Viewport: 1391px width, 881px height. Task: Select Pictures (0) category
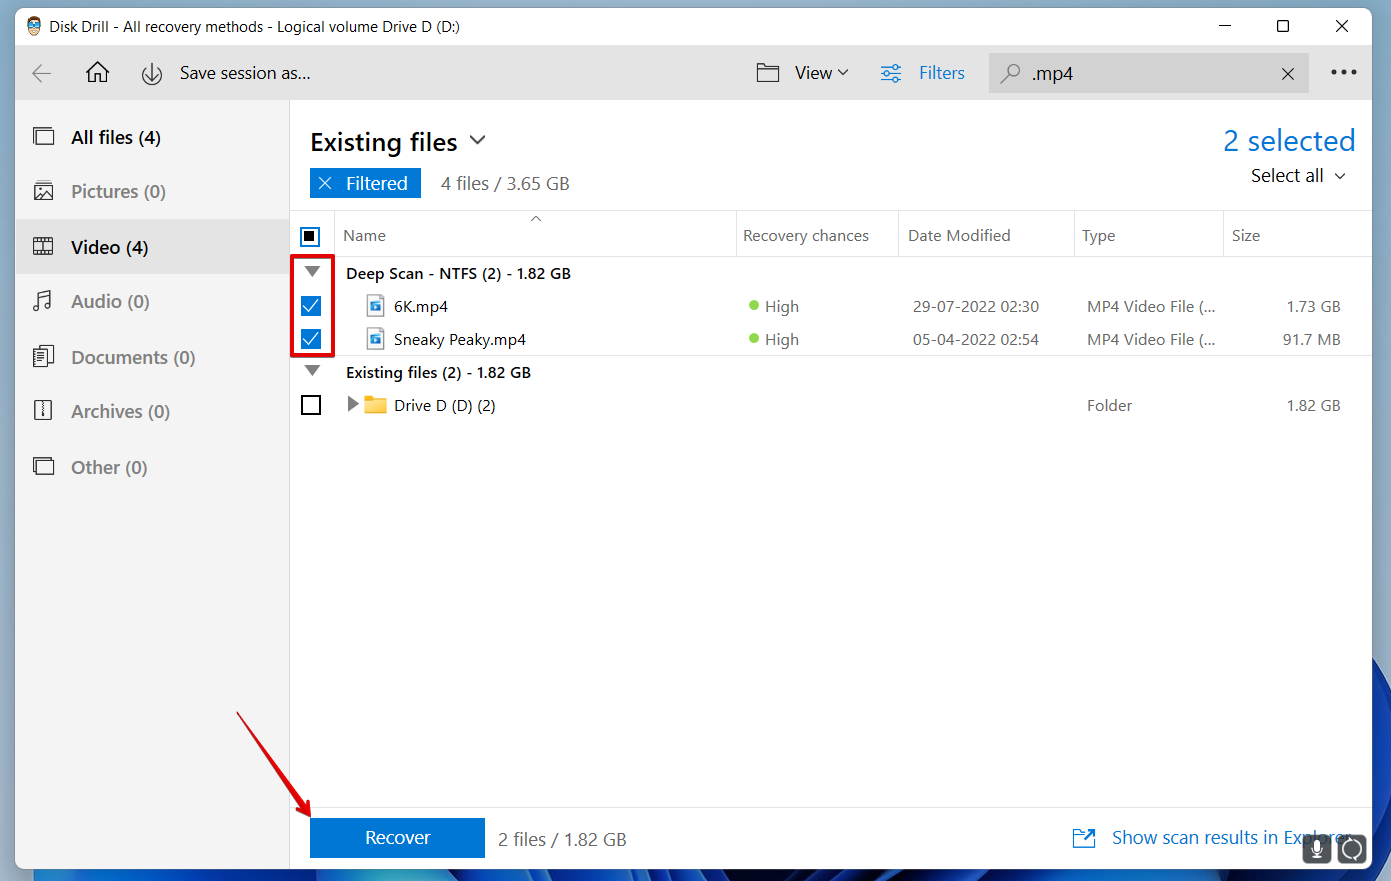tap(152, 191)
